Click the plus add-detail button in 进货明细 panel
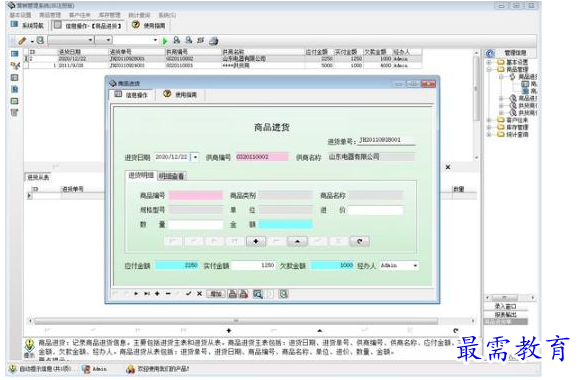Image resolution: width=578 pixels, height=380 pixels. [255, 241]
